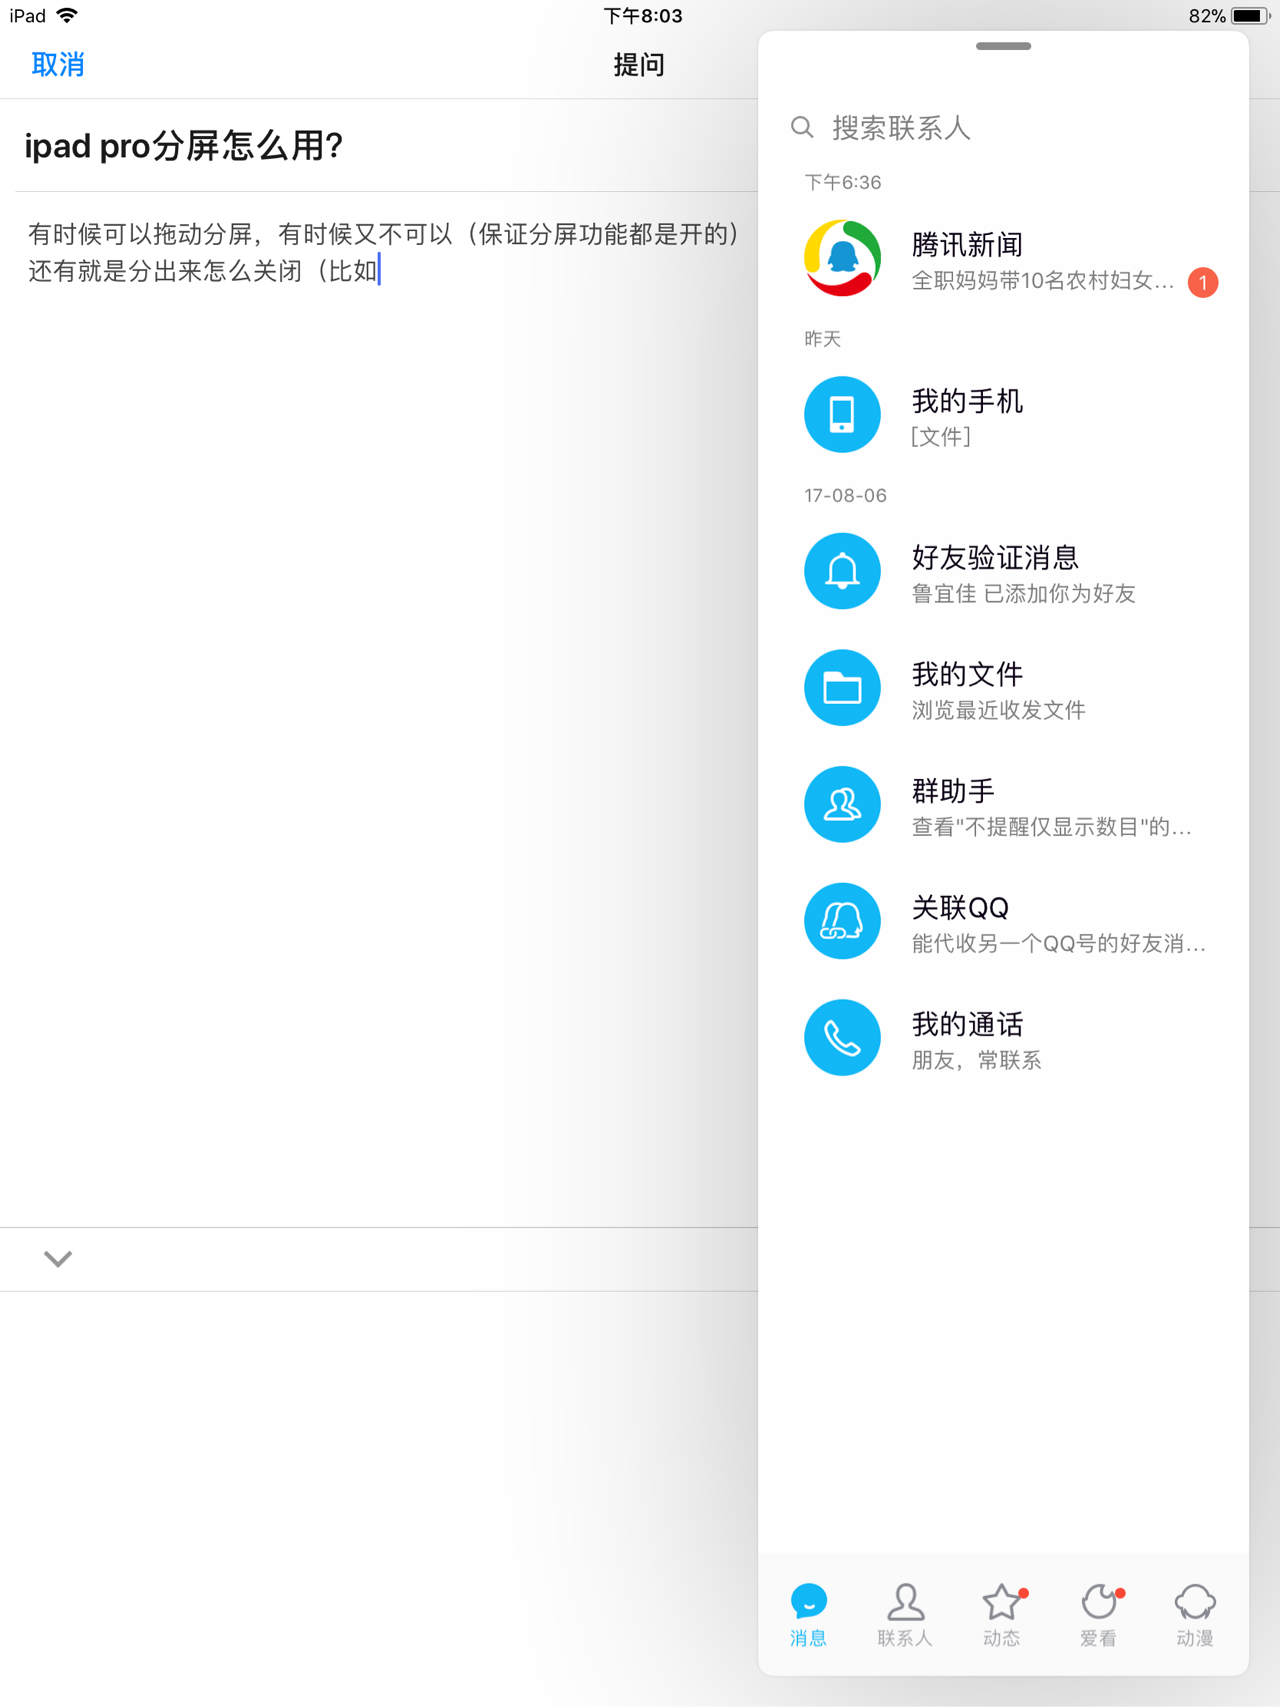Open the 我的通话 phone call icon
The height and width of the screenshot is (1707, 1280).
point(842,1038)
